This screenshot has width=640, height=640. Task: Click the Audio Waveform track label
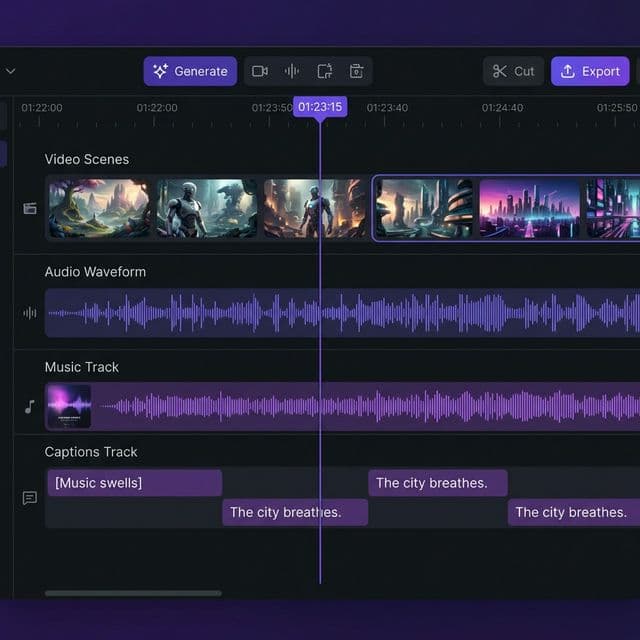[x=95, y=272]
